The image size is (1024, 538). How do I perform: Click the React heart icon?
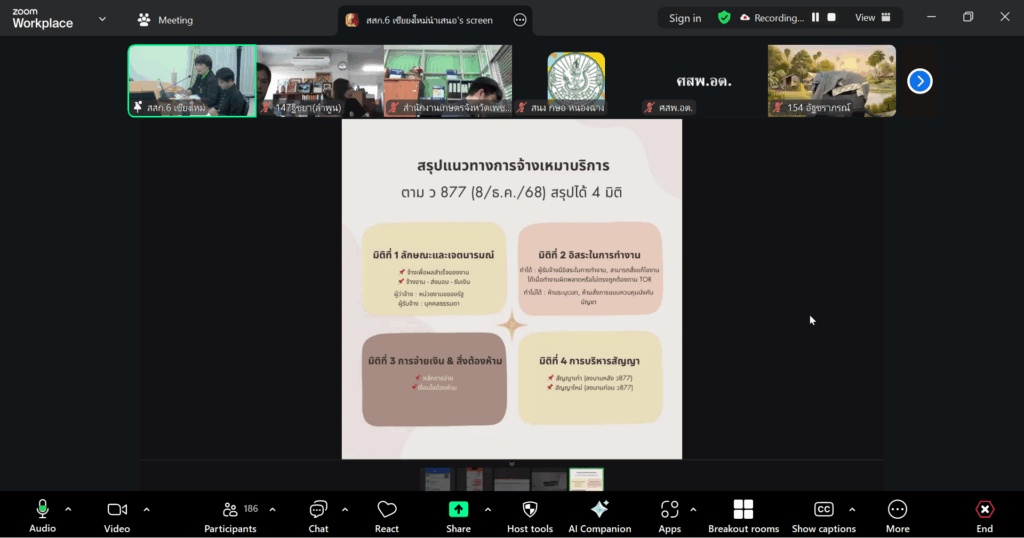point(387,511)
